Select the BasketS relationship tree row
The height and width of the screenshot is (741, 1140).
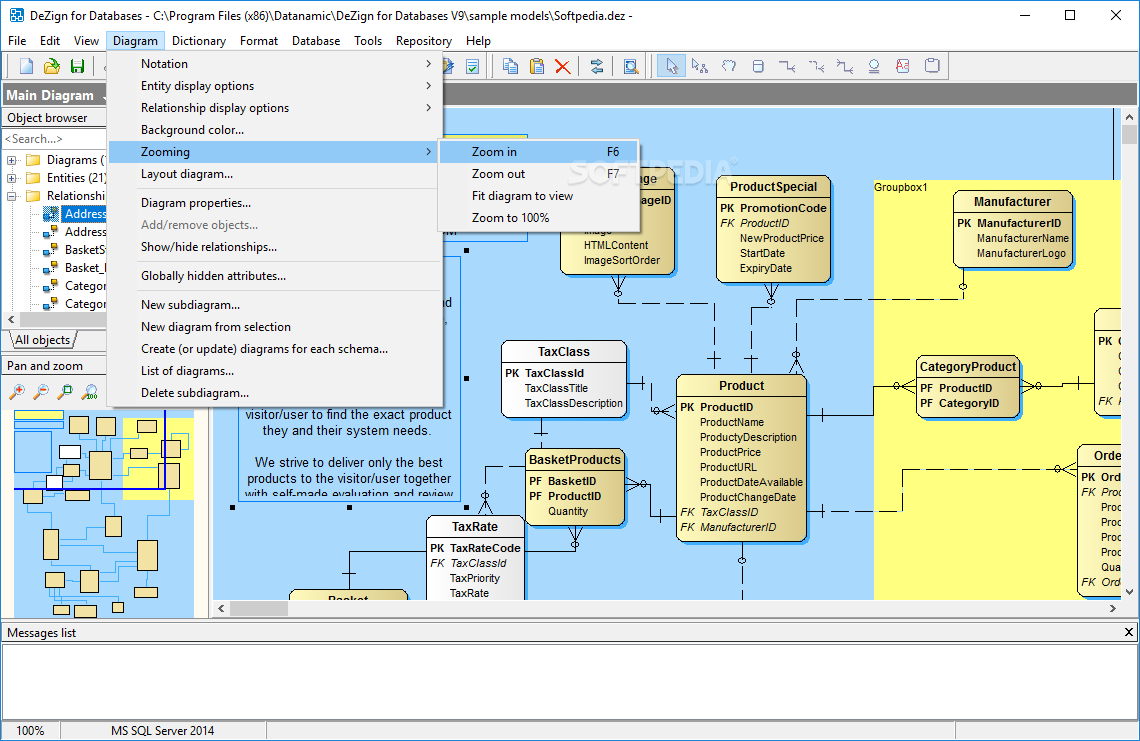(85, 249)
